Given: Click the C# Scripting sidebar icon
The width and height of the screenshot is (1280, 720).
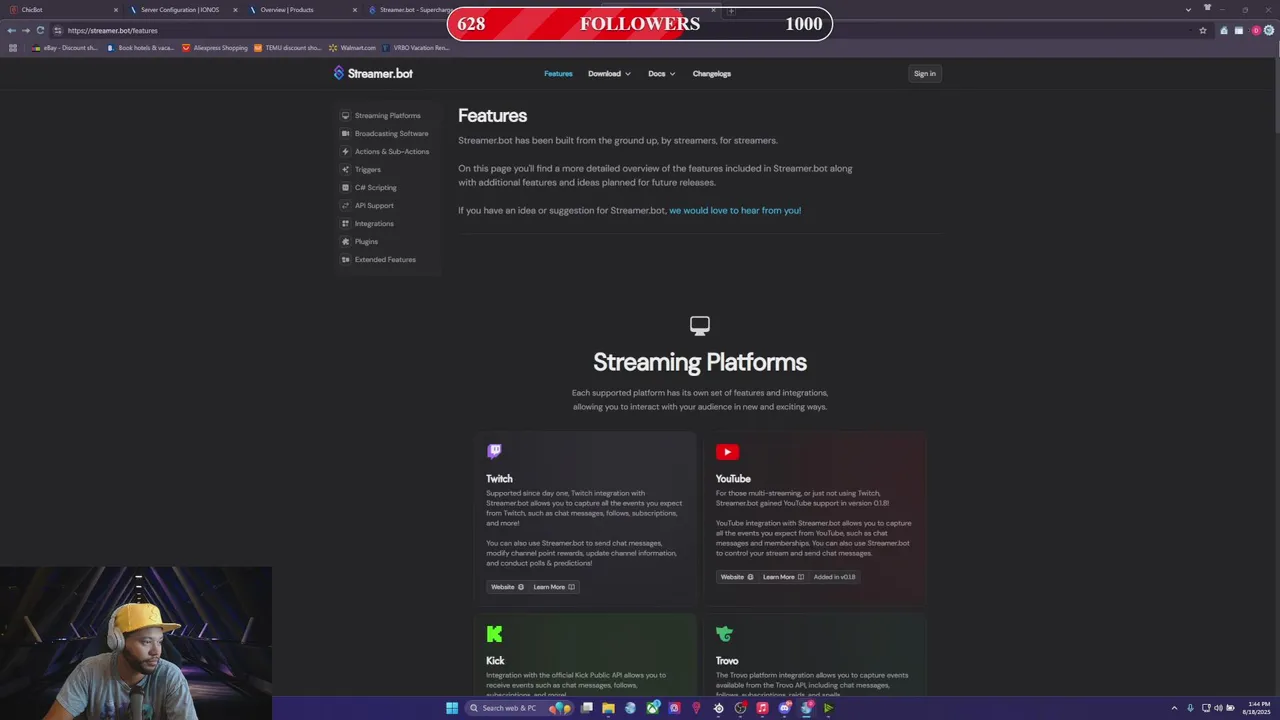Looking at the screenshot, I should (345, 187).
